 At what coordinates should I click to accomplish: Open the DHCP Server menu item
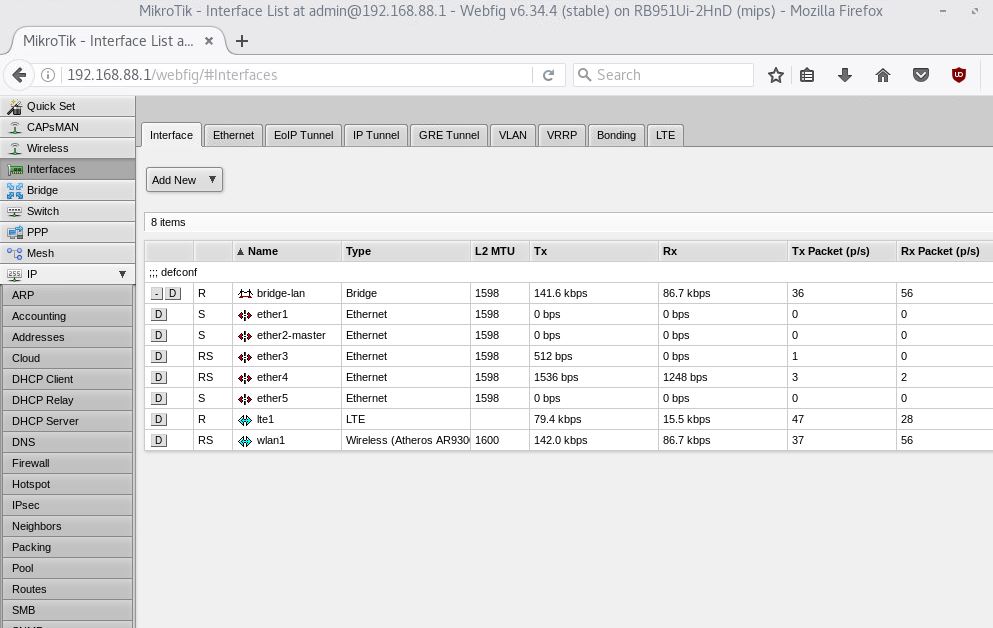point(68,421)
